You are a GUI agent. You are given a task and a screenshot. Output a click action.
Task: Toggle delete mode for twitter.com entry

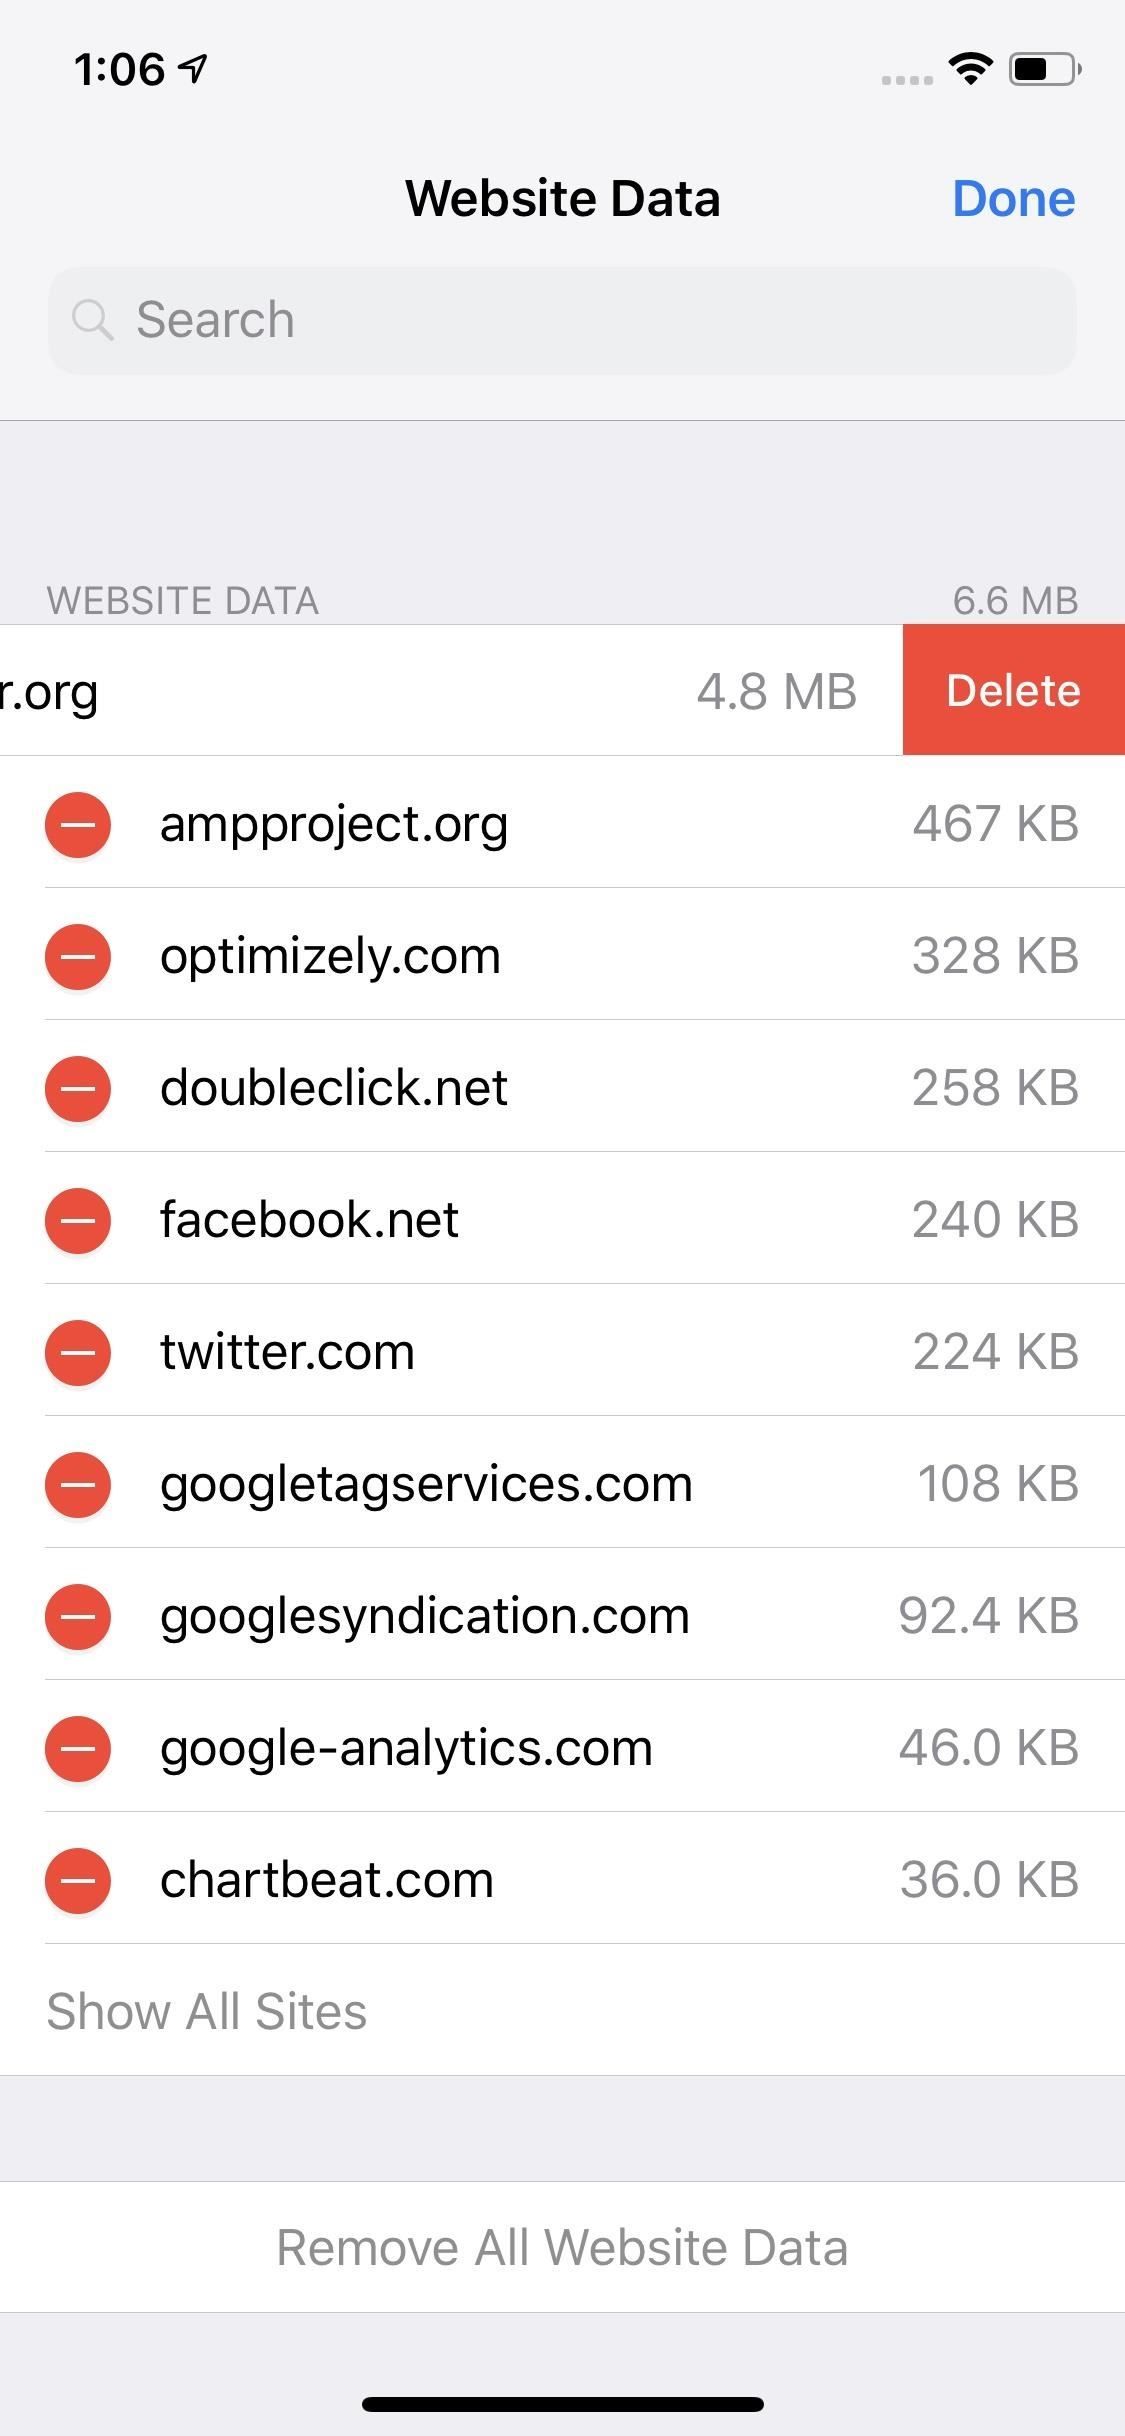point(77,1353)
